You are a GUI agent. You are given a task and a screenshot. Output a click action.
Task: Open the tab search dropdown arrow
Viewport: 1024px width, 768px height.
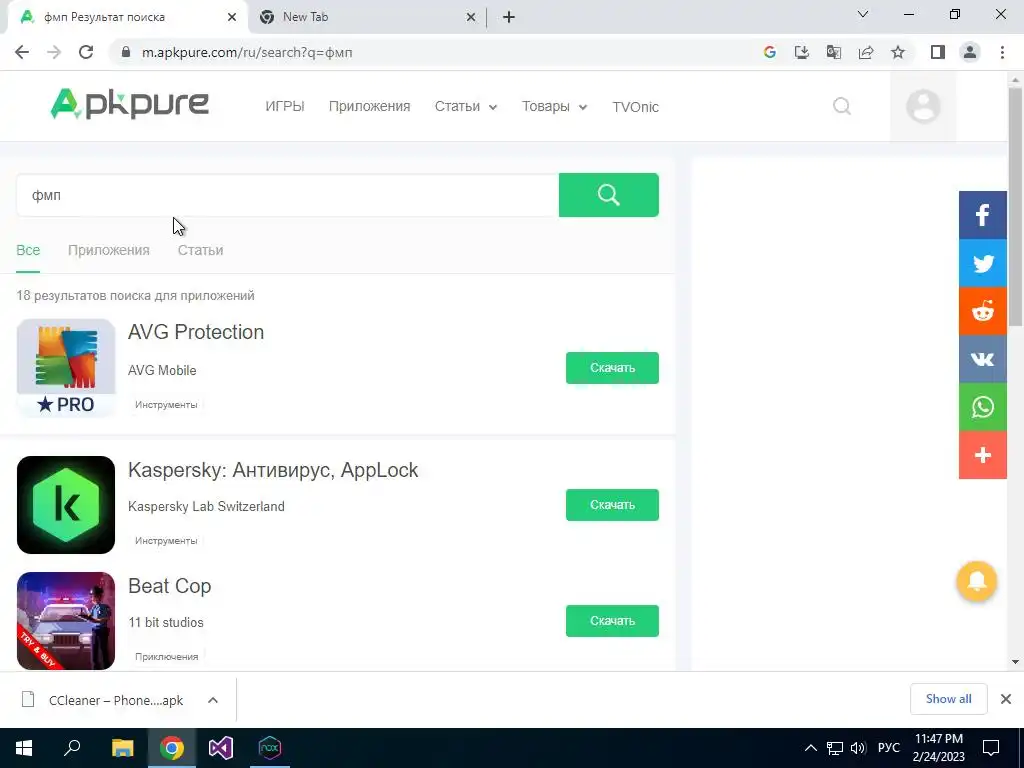863,14
